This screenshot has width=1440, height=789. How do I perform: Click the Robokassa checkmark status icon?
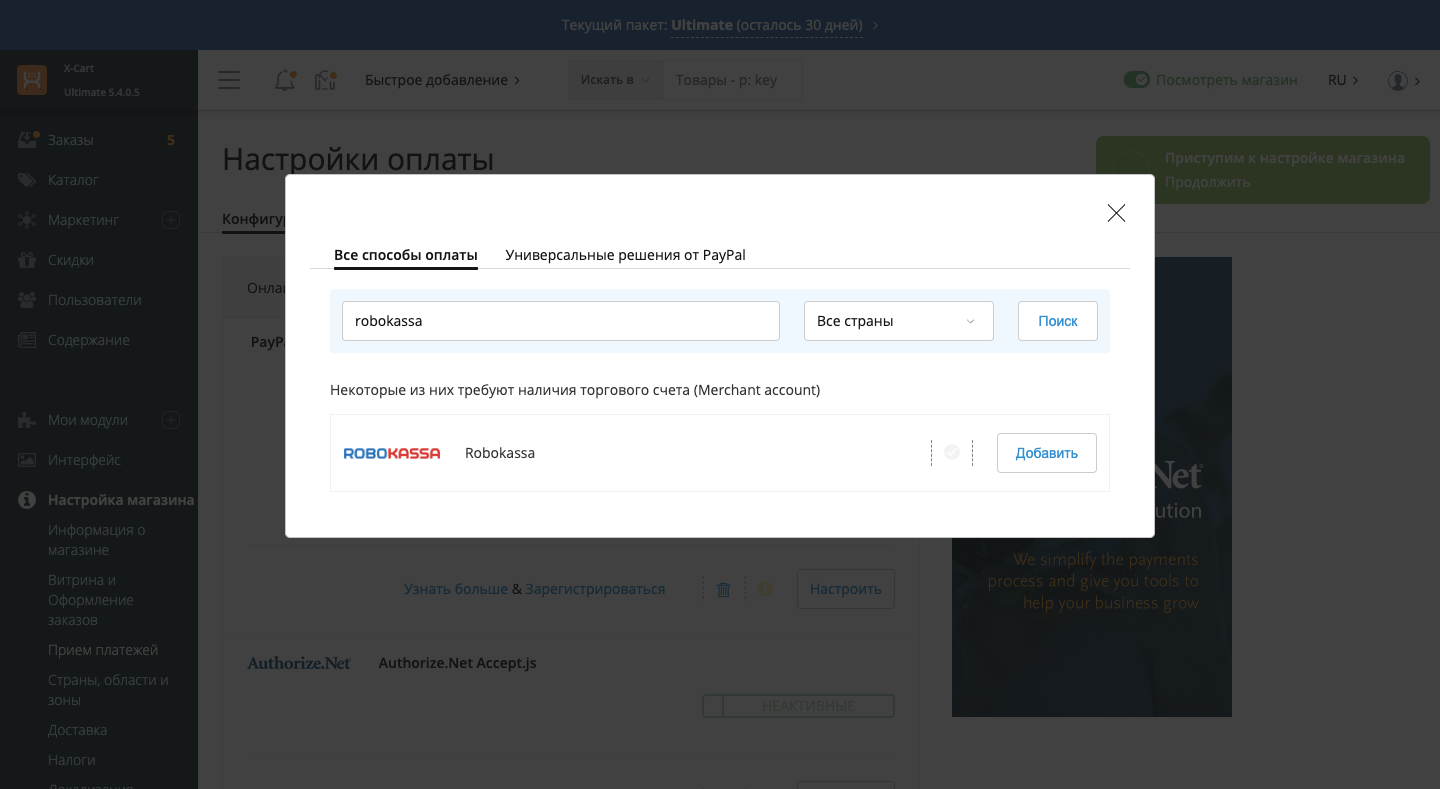coord(952,453)
